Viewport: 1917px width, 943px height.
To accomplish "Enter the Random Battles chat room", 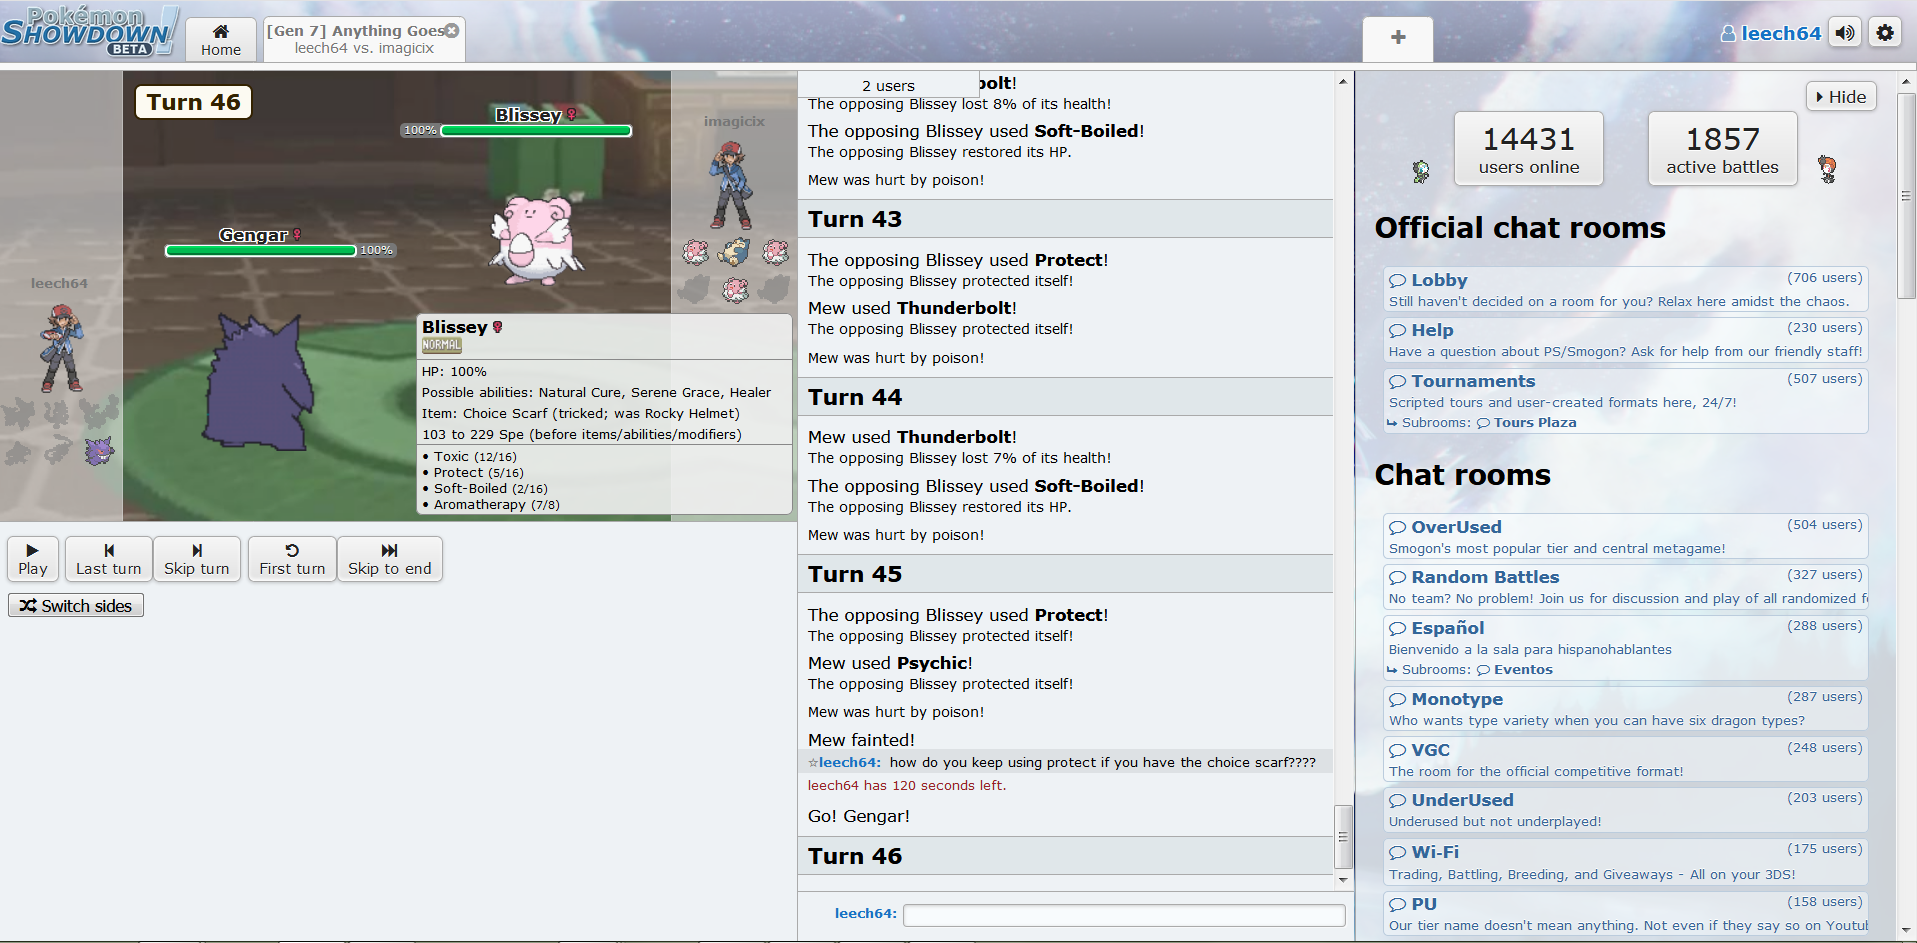I will 1484,577.
